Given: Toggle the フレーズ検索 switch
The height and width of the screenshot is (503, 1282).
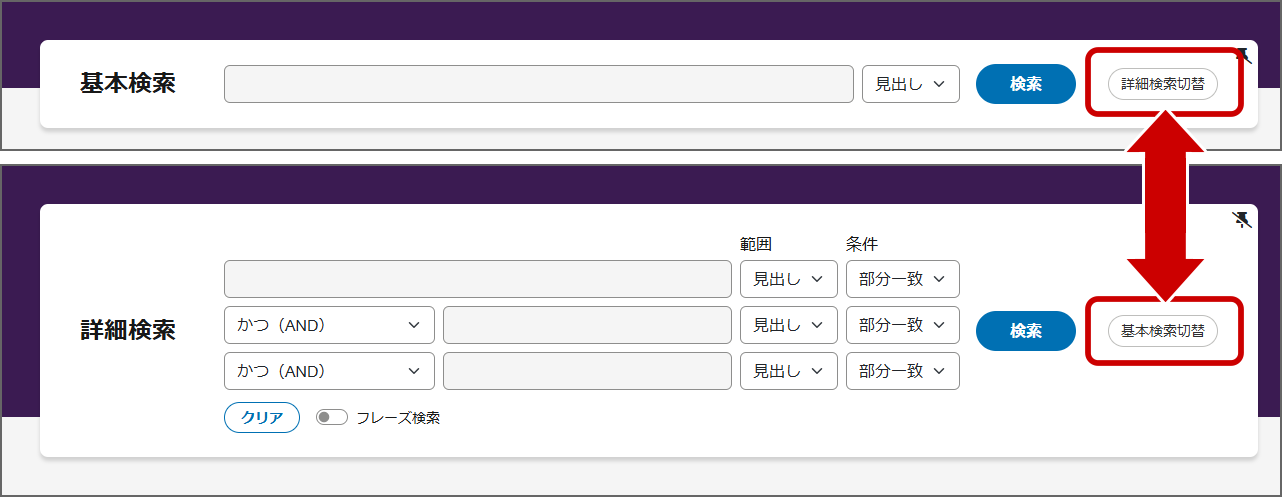Looking at the screenshot, I should click(x=331, y=418).
